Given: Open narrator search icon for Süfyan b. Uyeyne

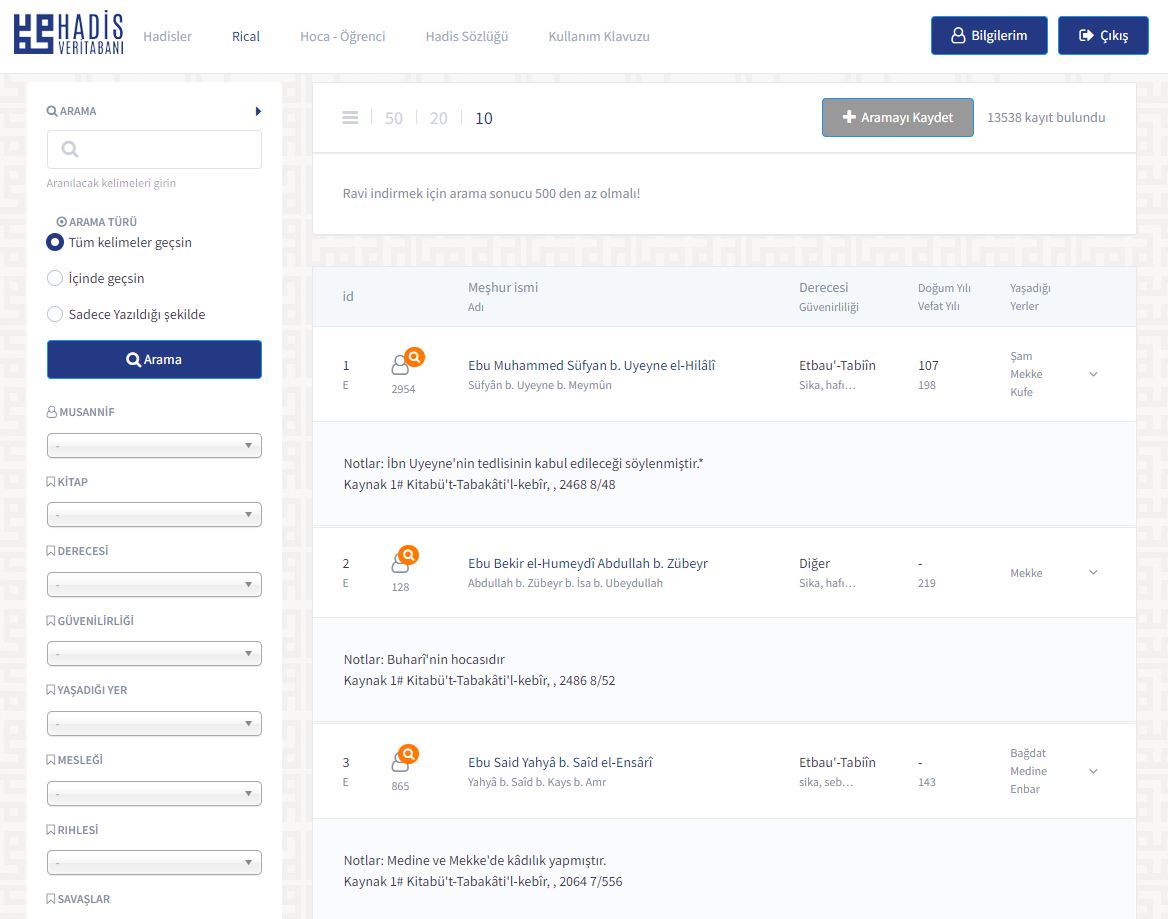Looking at the screenshot, I should (x=409, y=357).
